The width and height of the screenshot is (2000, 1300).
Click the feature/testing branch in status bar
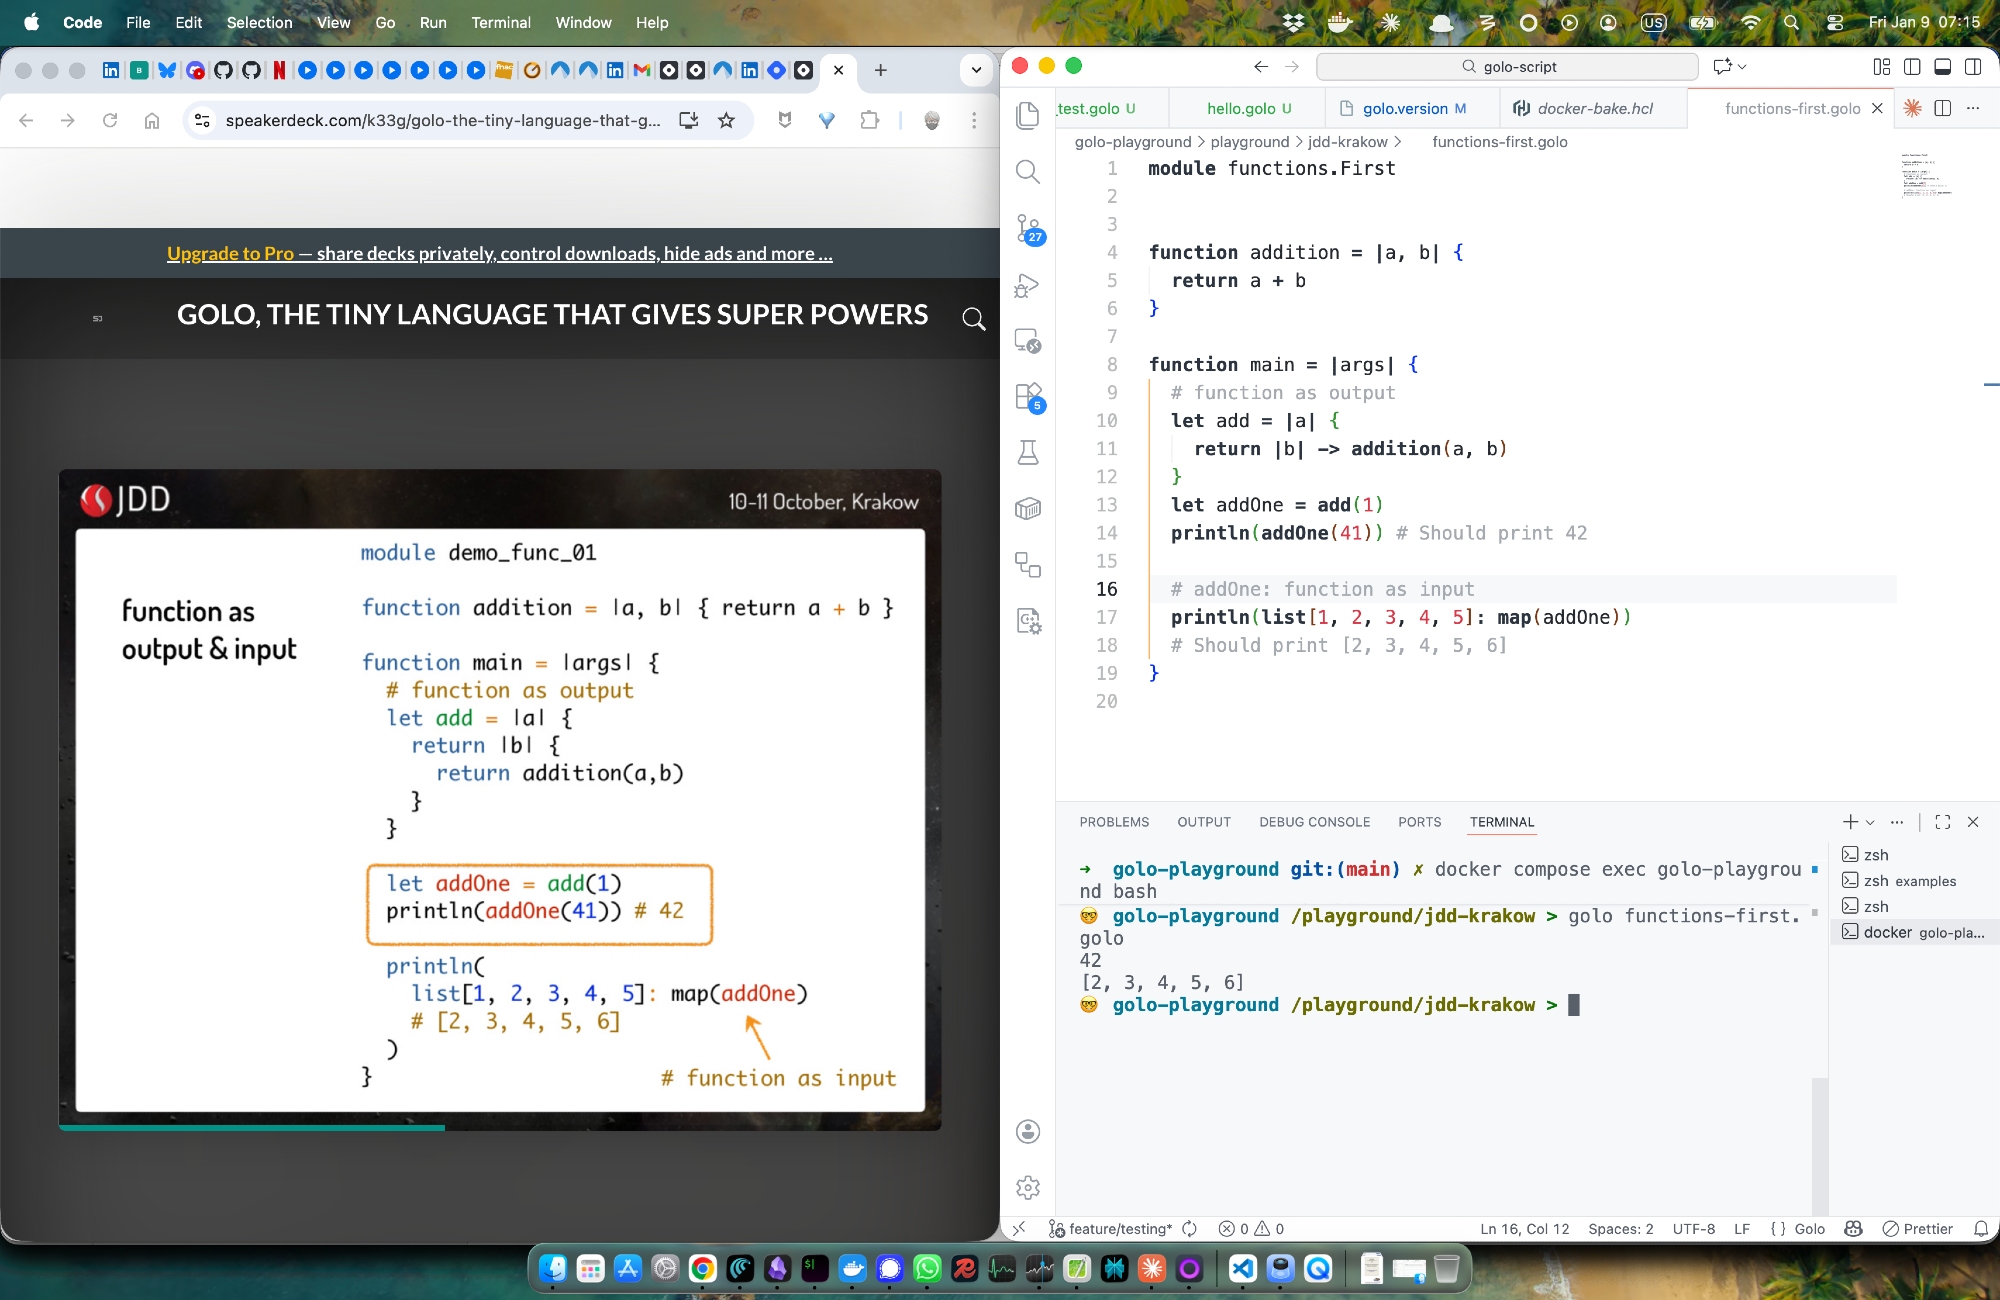tap(1110, 1229)
